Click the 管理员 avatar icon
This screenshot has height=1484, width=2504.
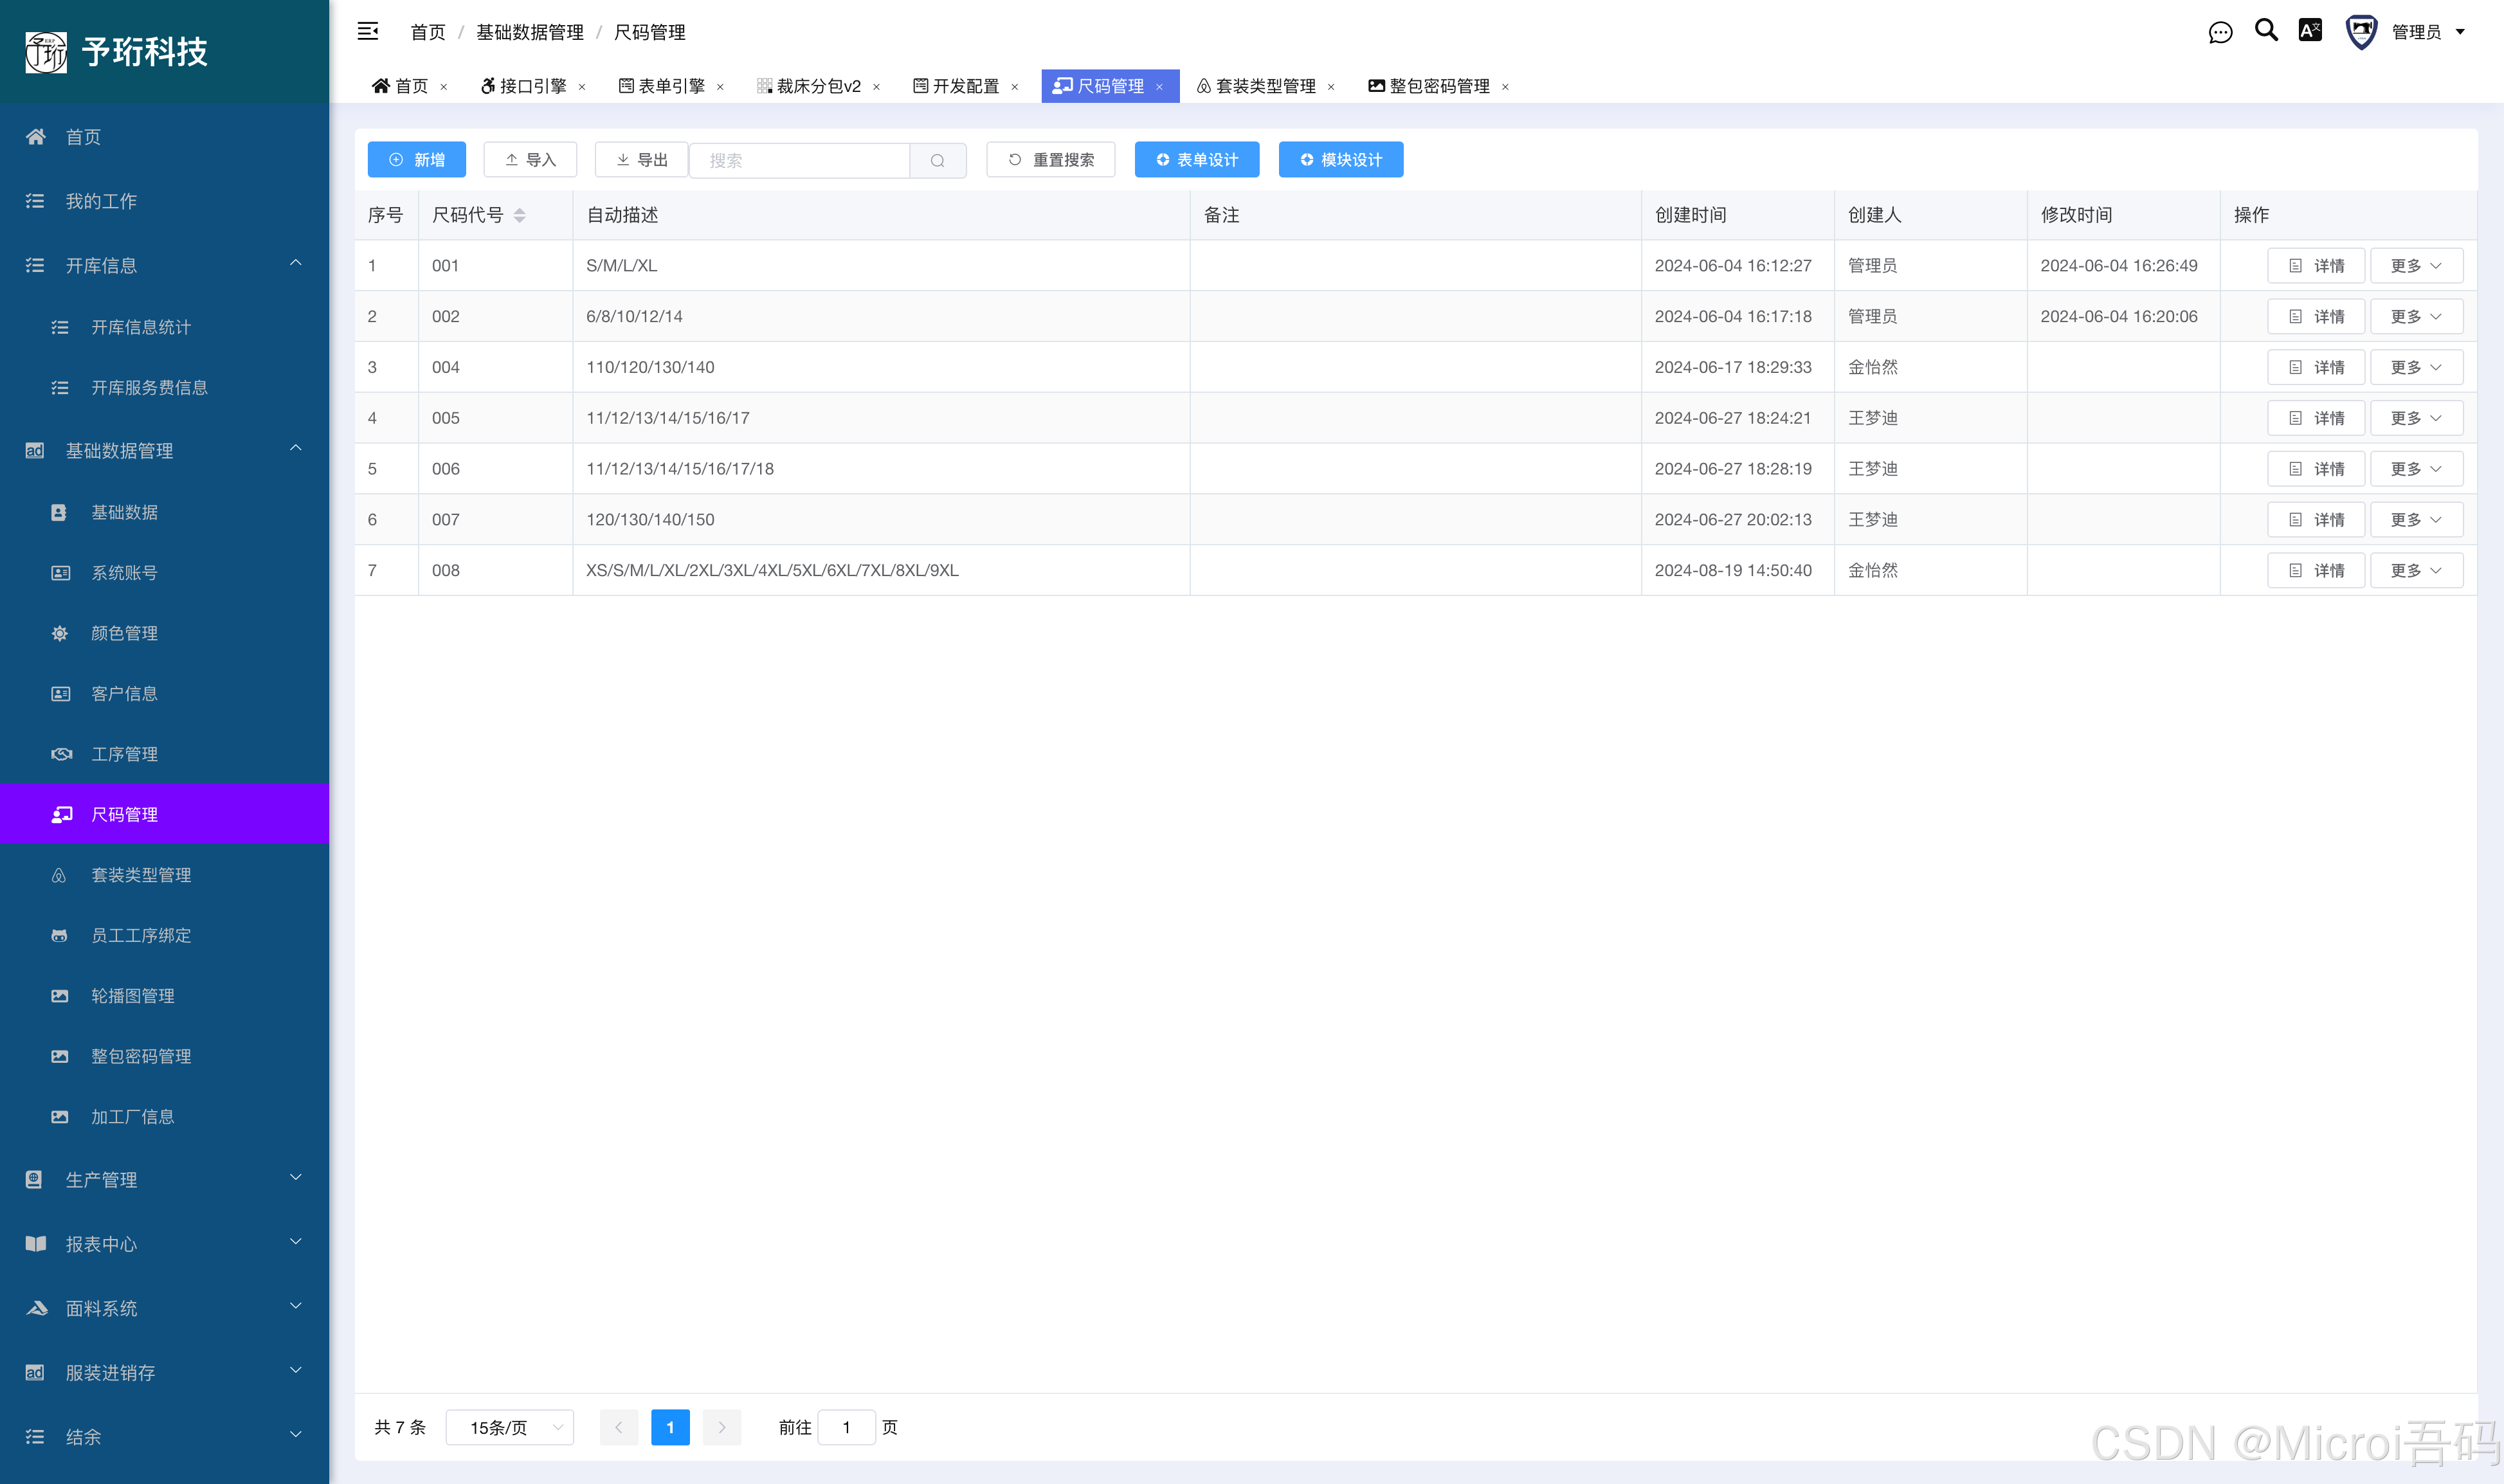click(2361, 32)
